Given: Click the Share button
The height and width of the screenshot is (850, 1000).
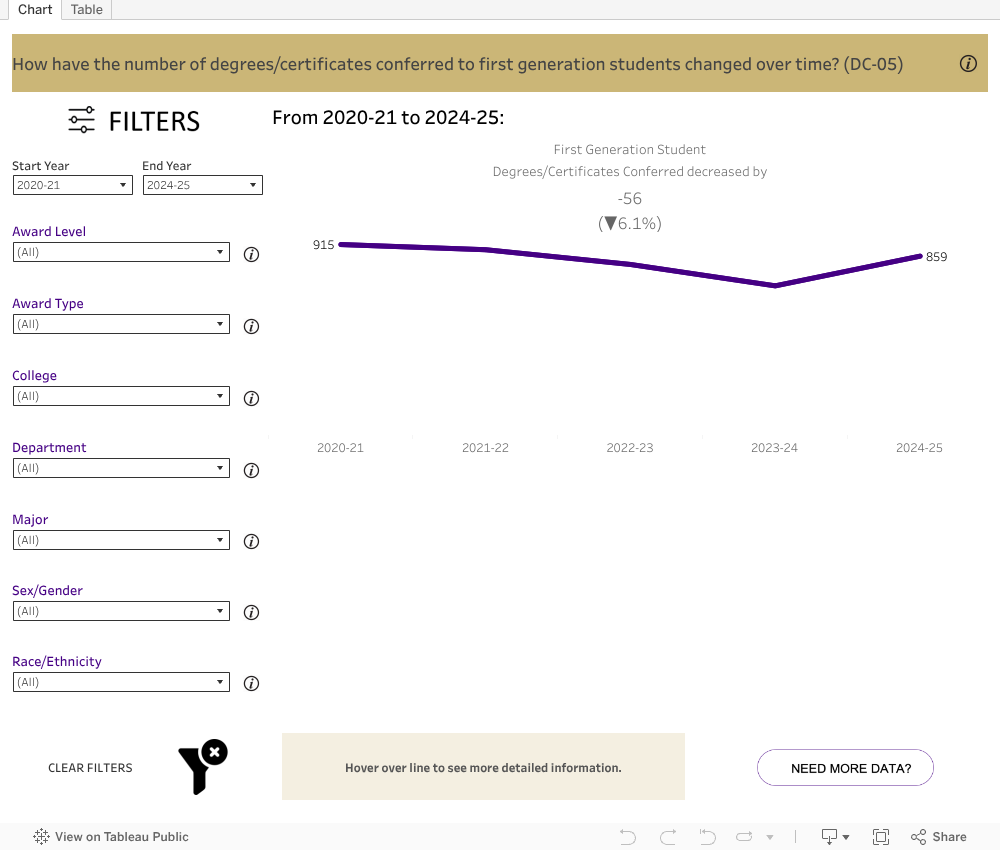Looking at the screenshot, I should point(939,837).
